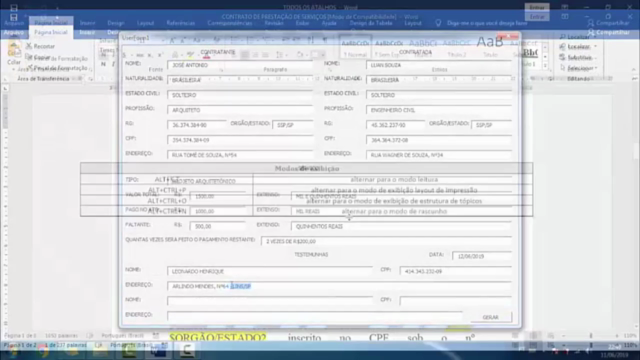Click the contratante ÓRGÃO/ESTADO field SSP/SP
This screenshot has height=360, width=640.
click(293, 125)
